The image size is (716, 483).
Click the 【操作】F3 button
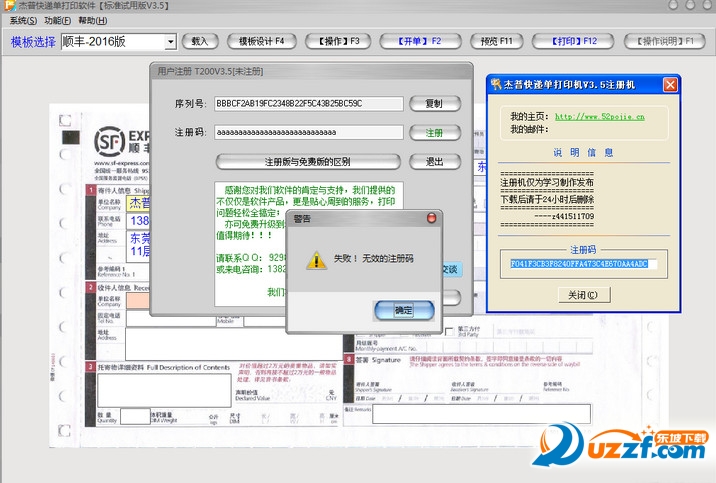(338, 42)
